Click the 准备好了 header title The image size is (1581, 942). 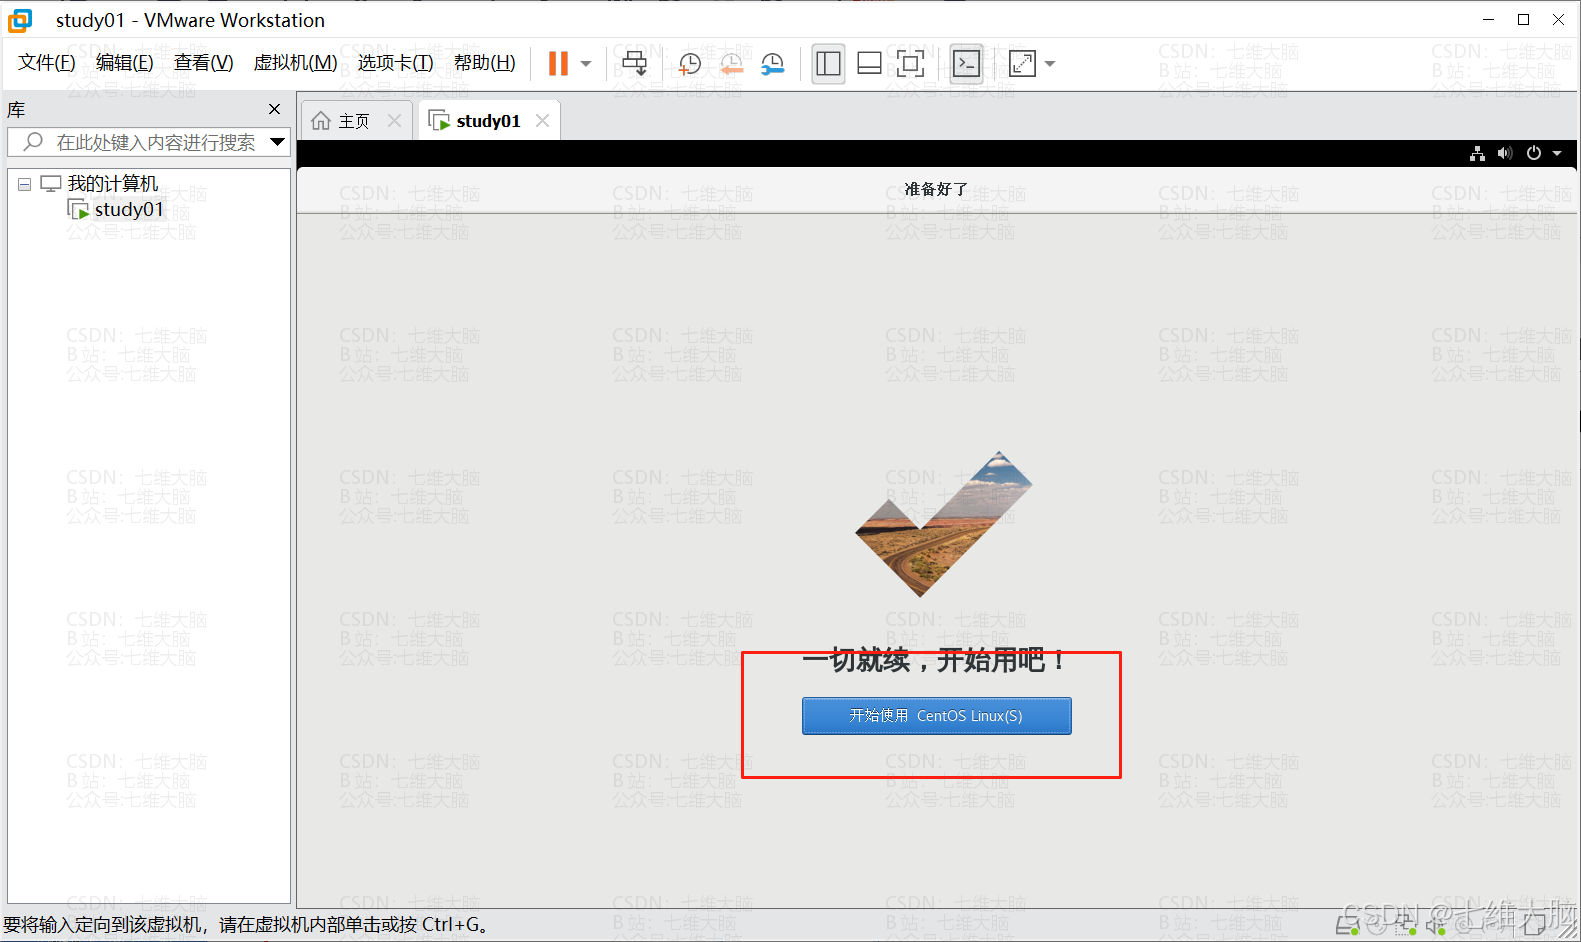click(936, 189)
